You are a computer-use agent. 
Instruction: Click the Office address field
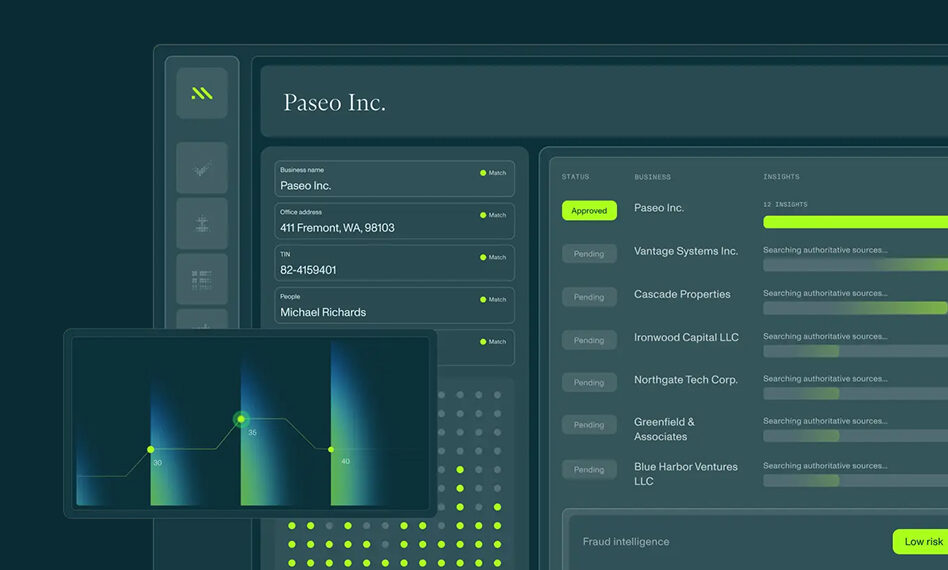tap(394, 221)
